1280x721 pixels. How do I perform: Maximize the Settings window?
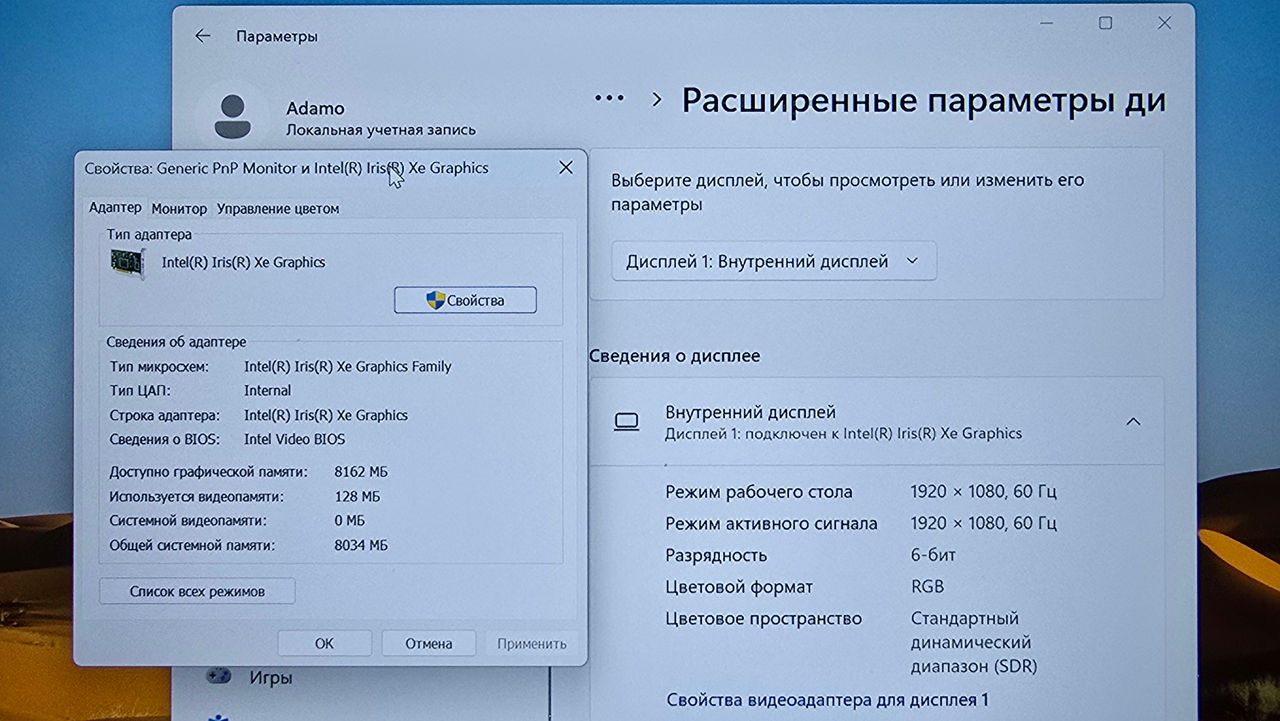click(x=1105, y=23)
